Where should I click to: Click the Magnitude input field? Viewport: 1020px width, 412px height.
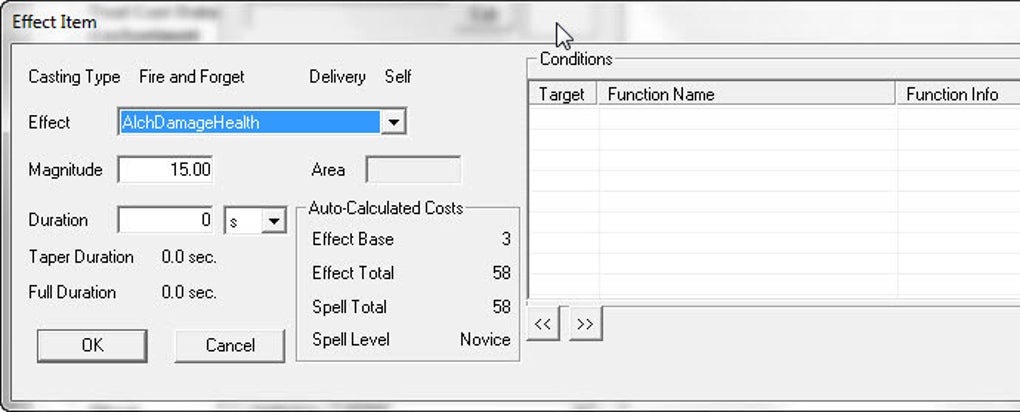pyautogui.click(x=165, y=170)
